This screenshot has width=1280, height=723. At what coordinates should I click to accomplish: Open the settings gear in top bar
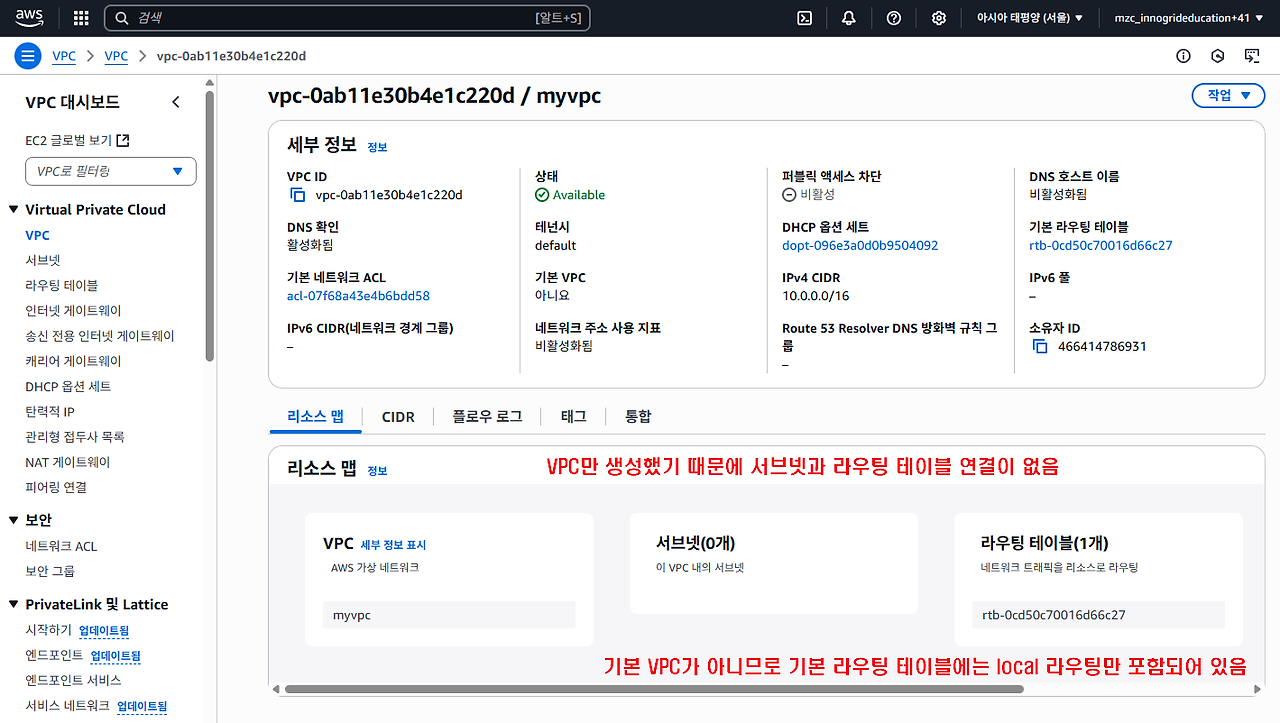(x=939, y=18)
